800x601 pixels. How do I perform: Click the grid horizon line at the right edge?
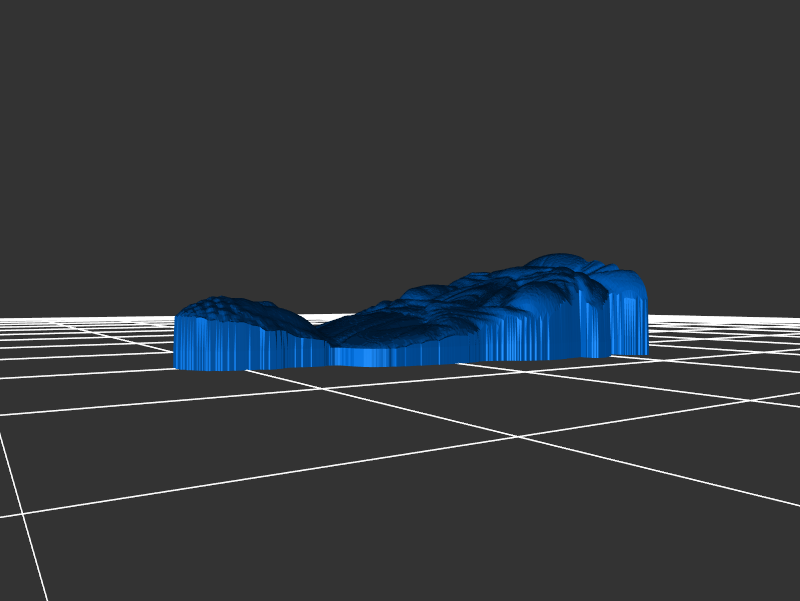794,318
